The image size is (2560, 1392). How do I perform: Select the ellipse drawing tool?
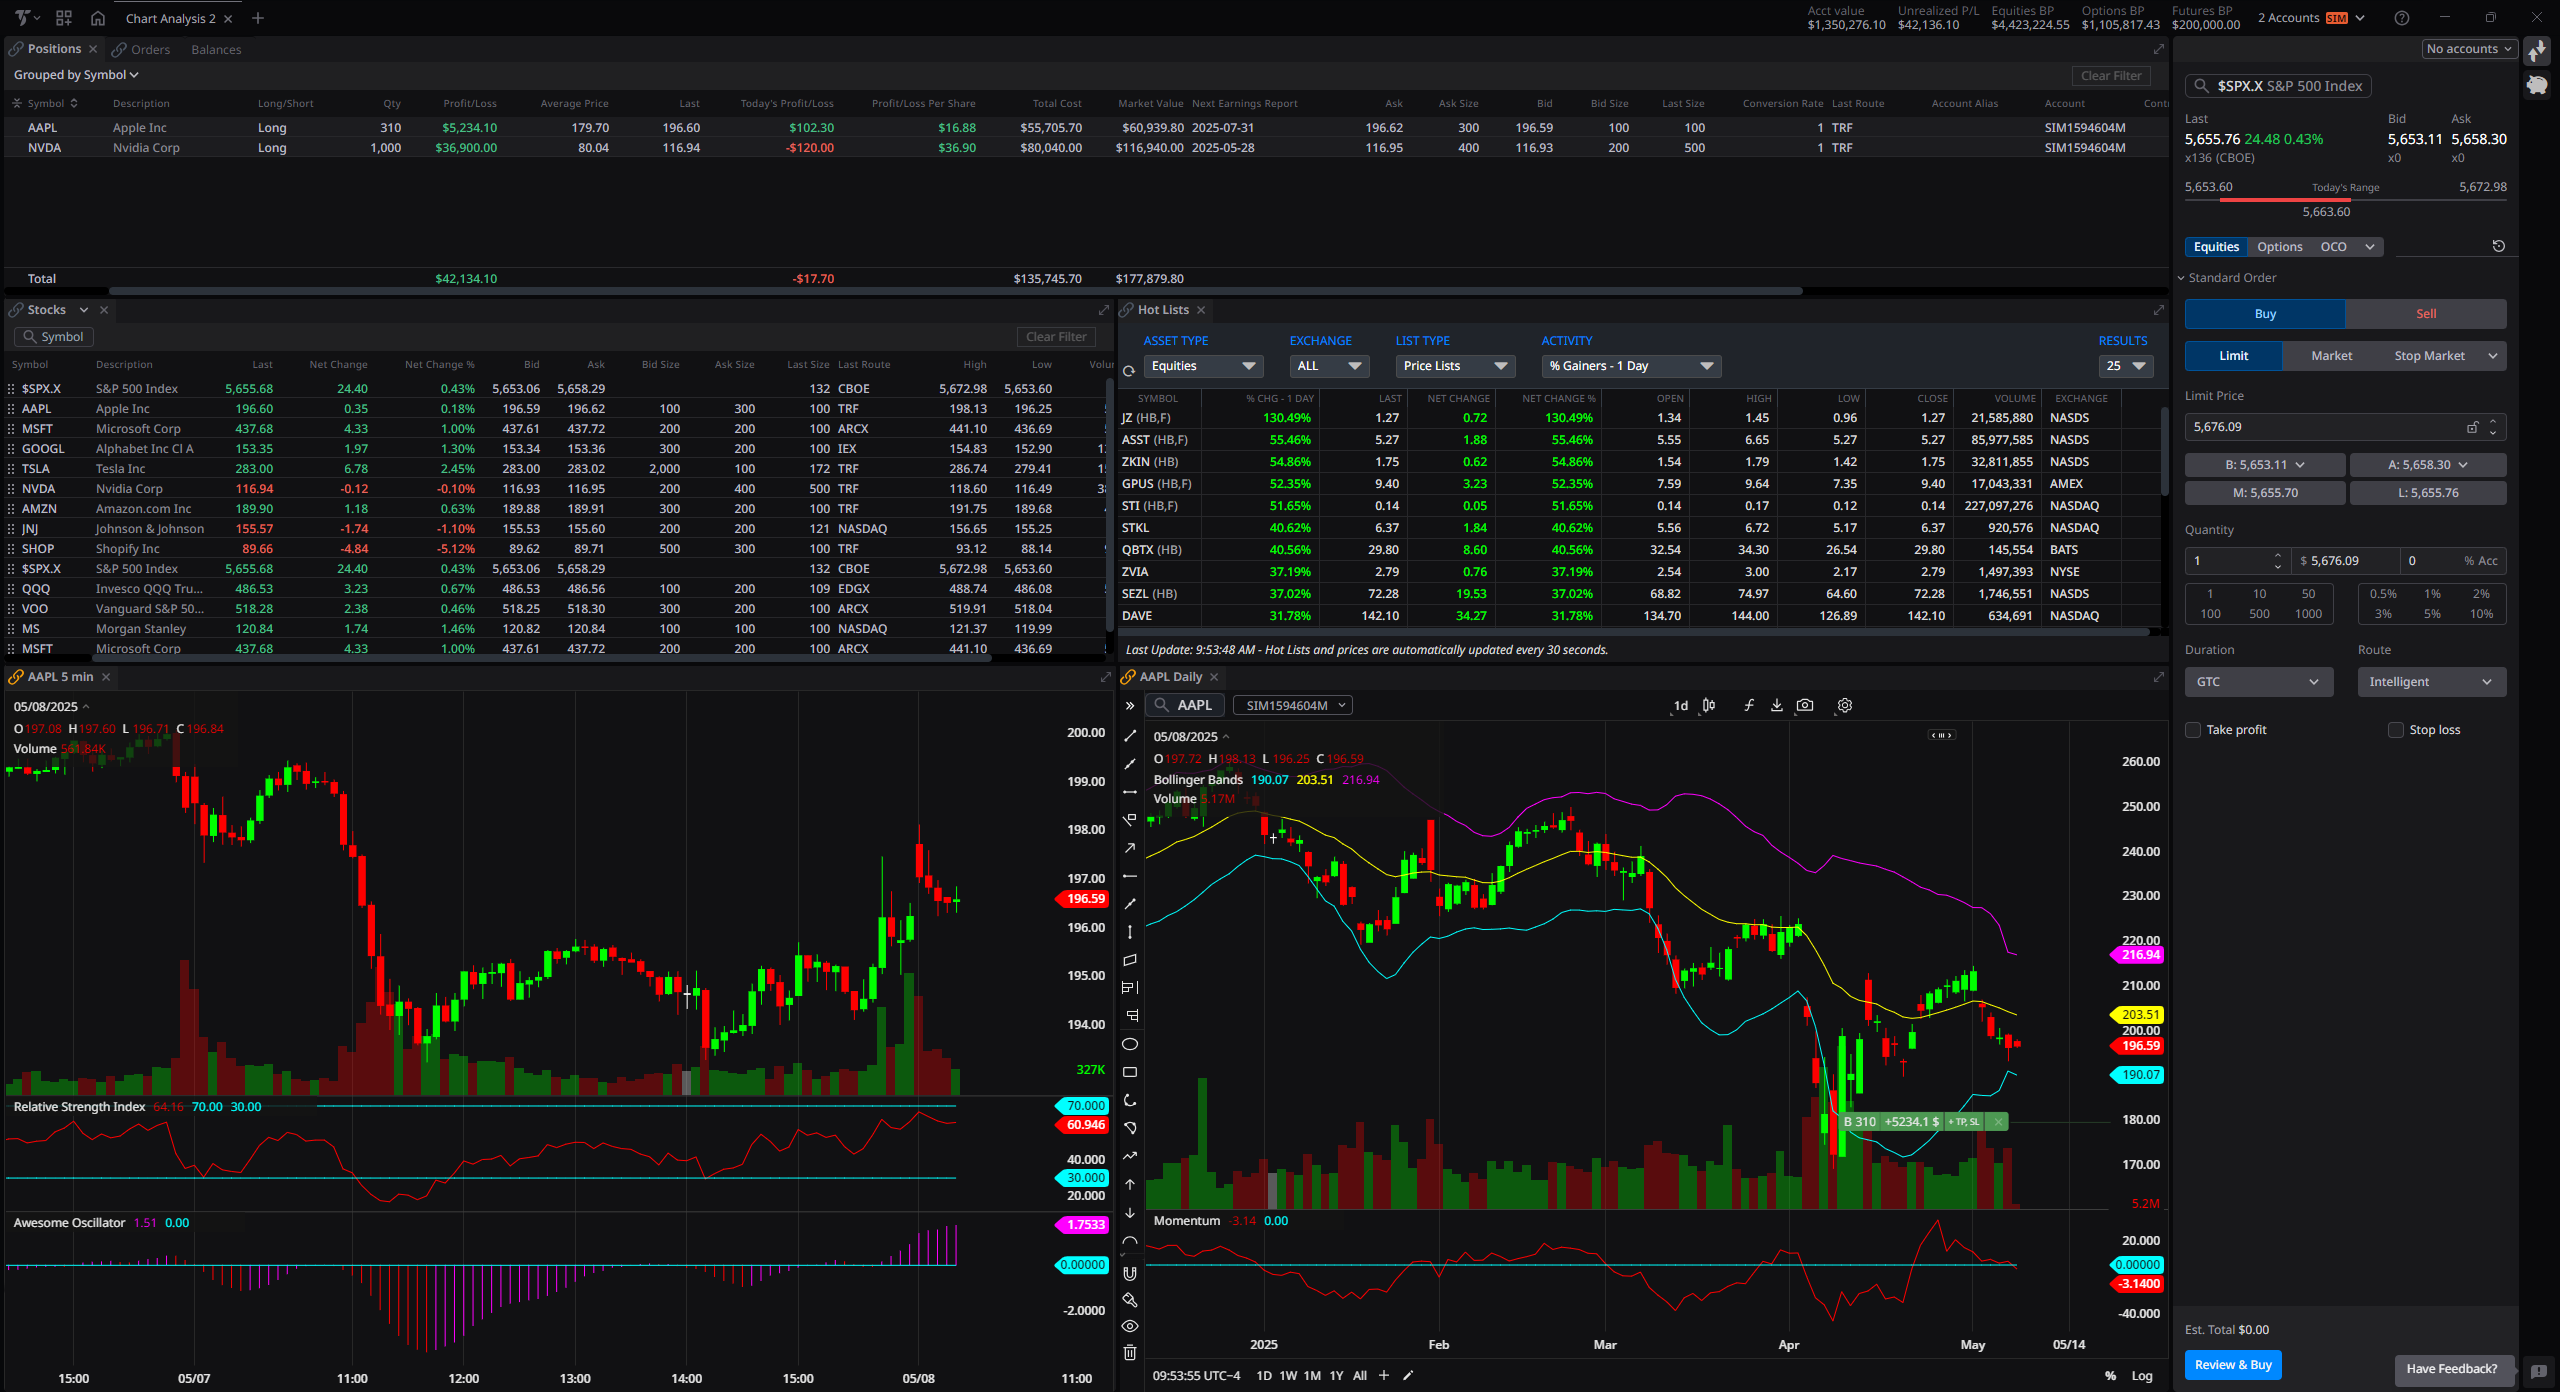pyautogui.click(x=1130, y=1044)
